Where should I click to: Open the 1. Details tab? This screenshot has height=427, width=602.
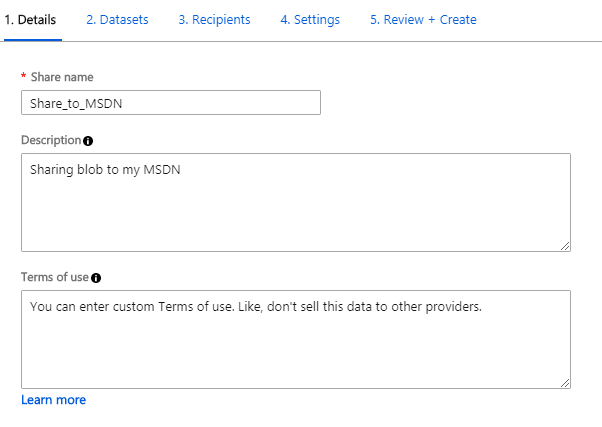(x=30, y=20)
